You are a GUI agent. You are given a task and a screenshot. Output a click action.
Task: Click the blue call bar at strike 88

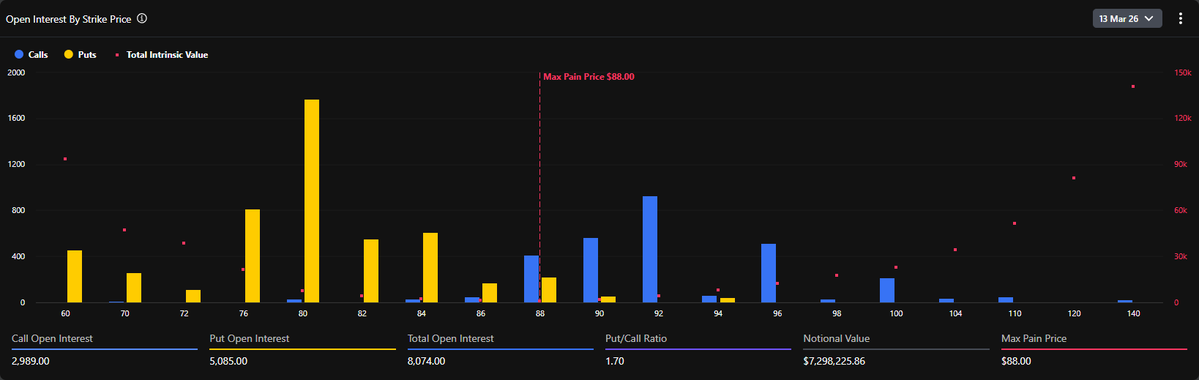point(531,279)
